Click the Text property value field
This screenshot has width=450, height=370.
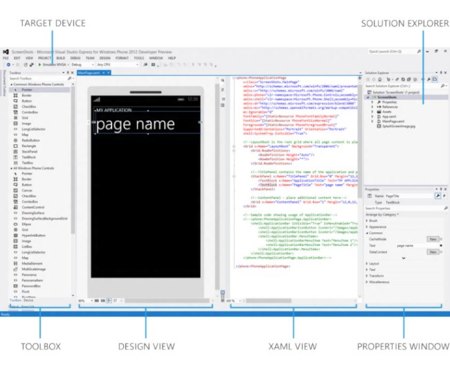417,246
